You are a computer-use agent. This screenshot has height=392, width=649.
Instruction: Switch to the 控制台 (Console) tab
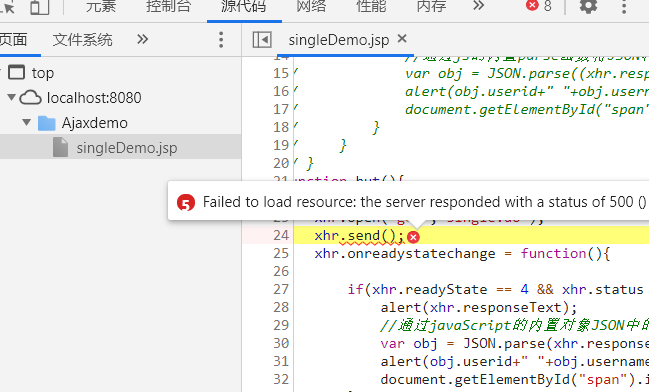click(168, 6)
